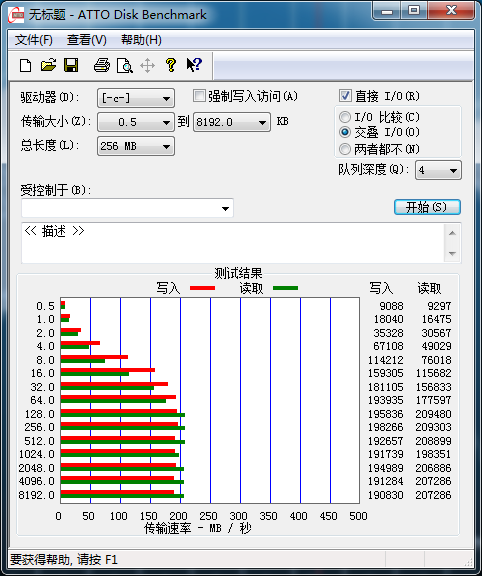Click the 1024.0 transfer size row label

click(x=36, y=454)
